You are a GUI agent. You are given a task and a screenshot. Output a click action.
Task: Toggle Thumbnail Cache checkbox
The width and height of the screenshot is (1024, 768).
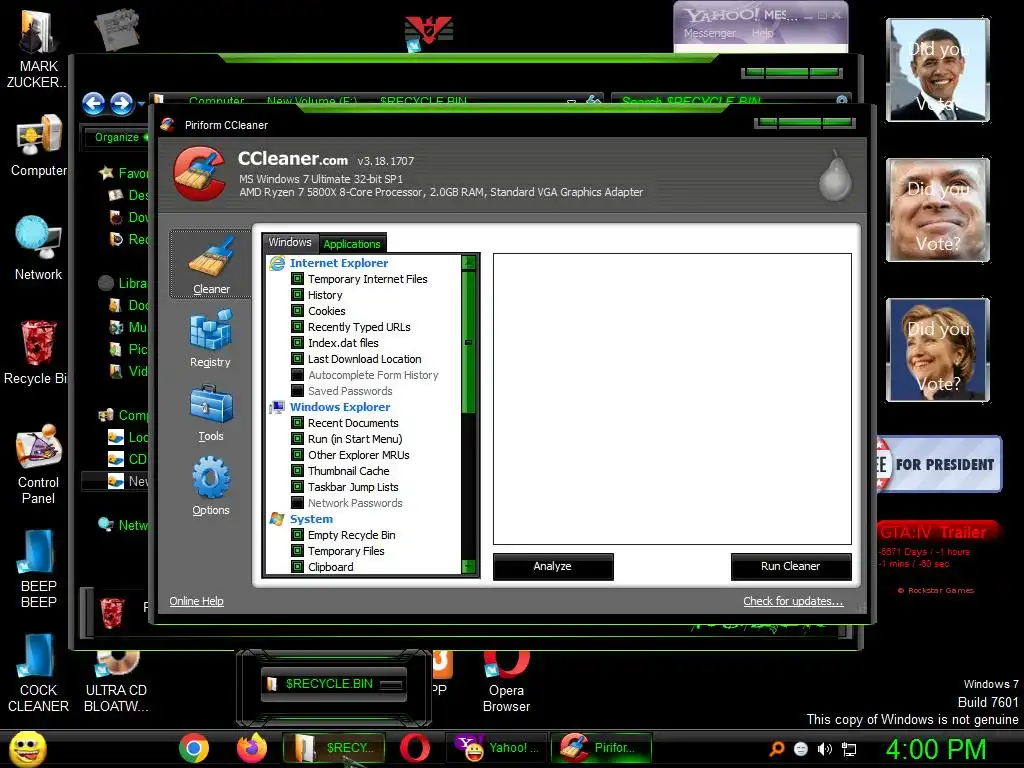(297, 471)
